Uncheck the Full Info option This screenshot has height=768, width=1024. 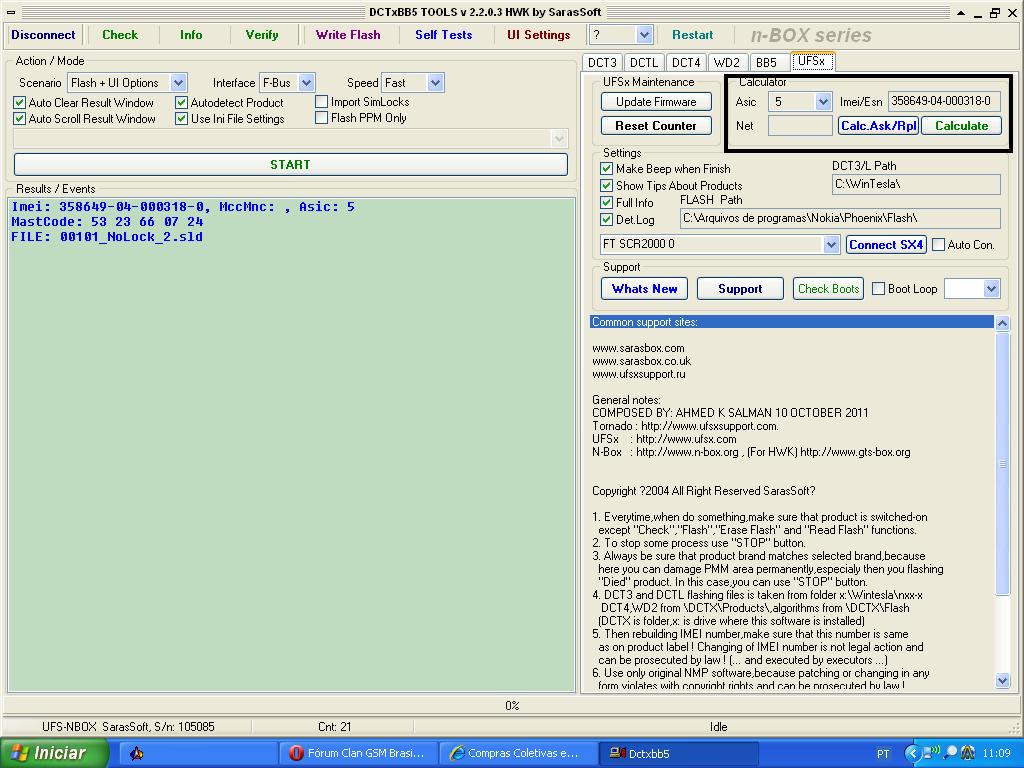point(607,202)
